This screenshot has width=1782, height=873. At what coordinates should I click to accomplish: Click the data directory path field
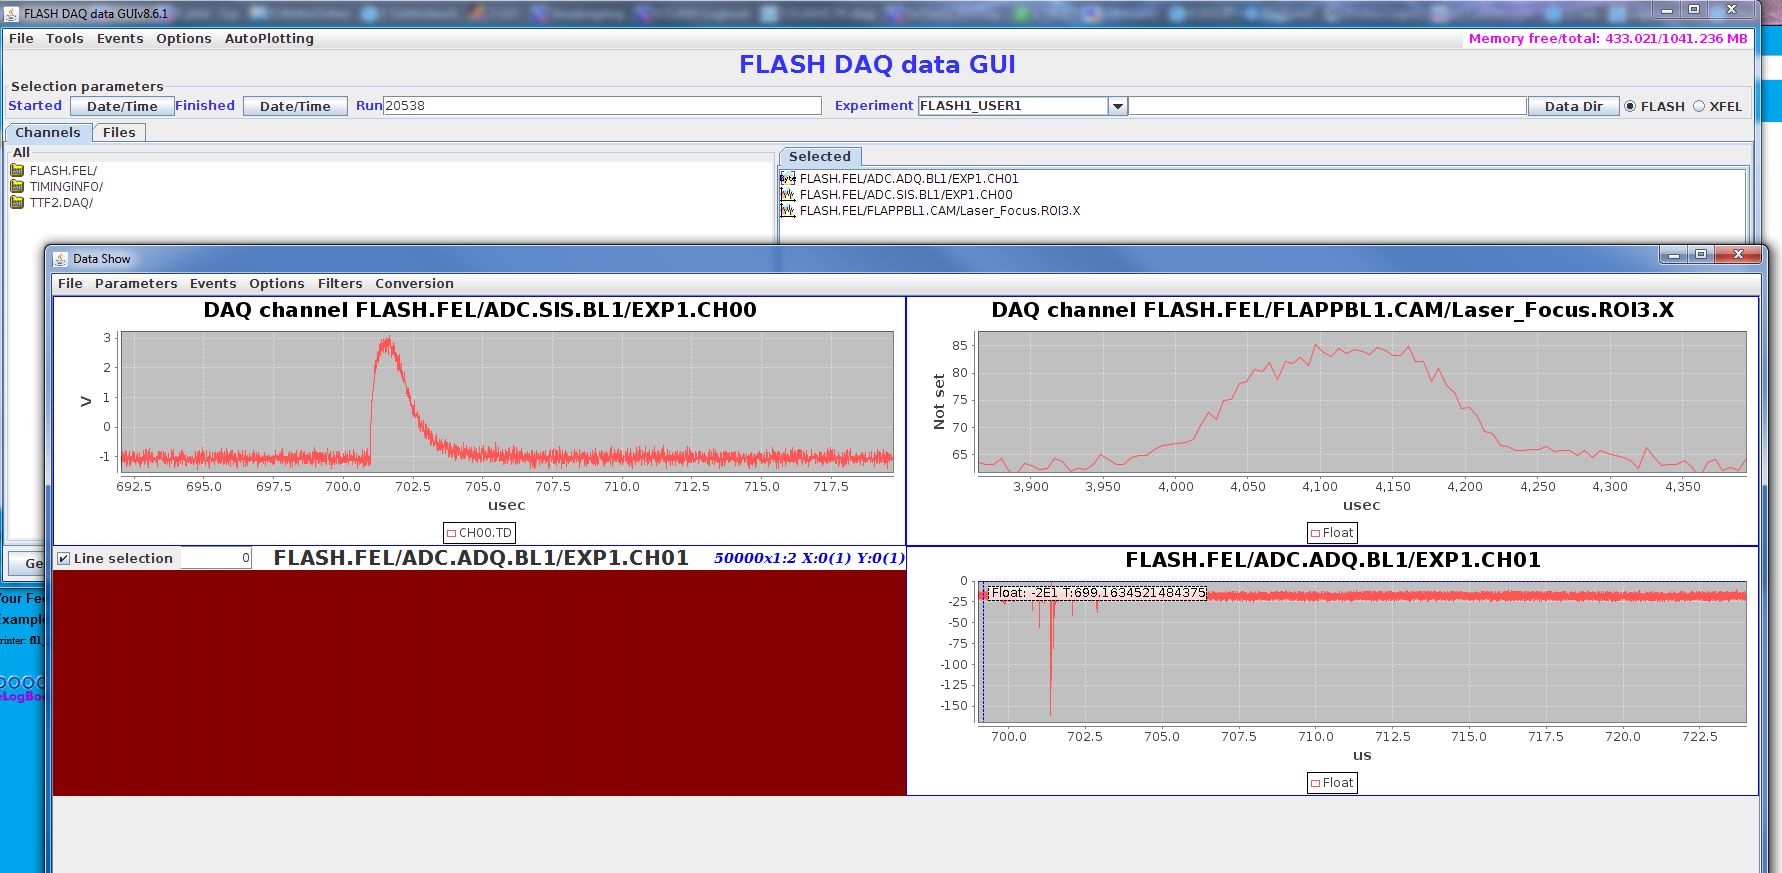click(1328, 106)
